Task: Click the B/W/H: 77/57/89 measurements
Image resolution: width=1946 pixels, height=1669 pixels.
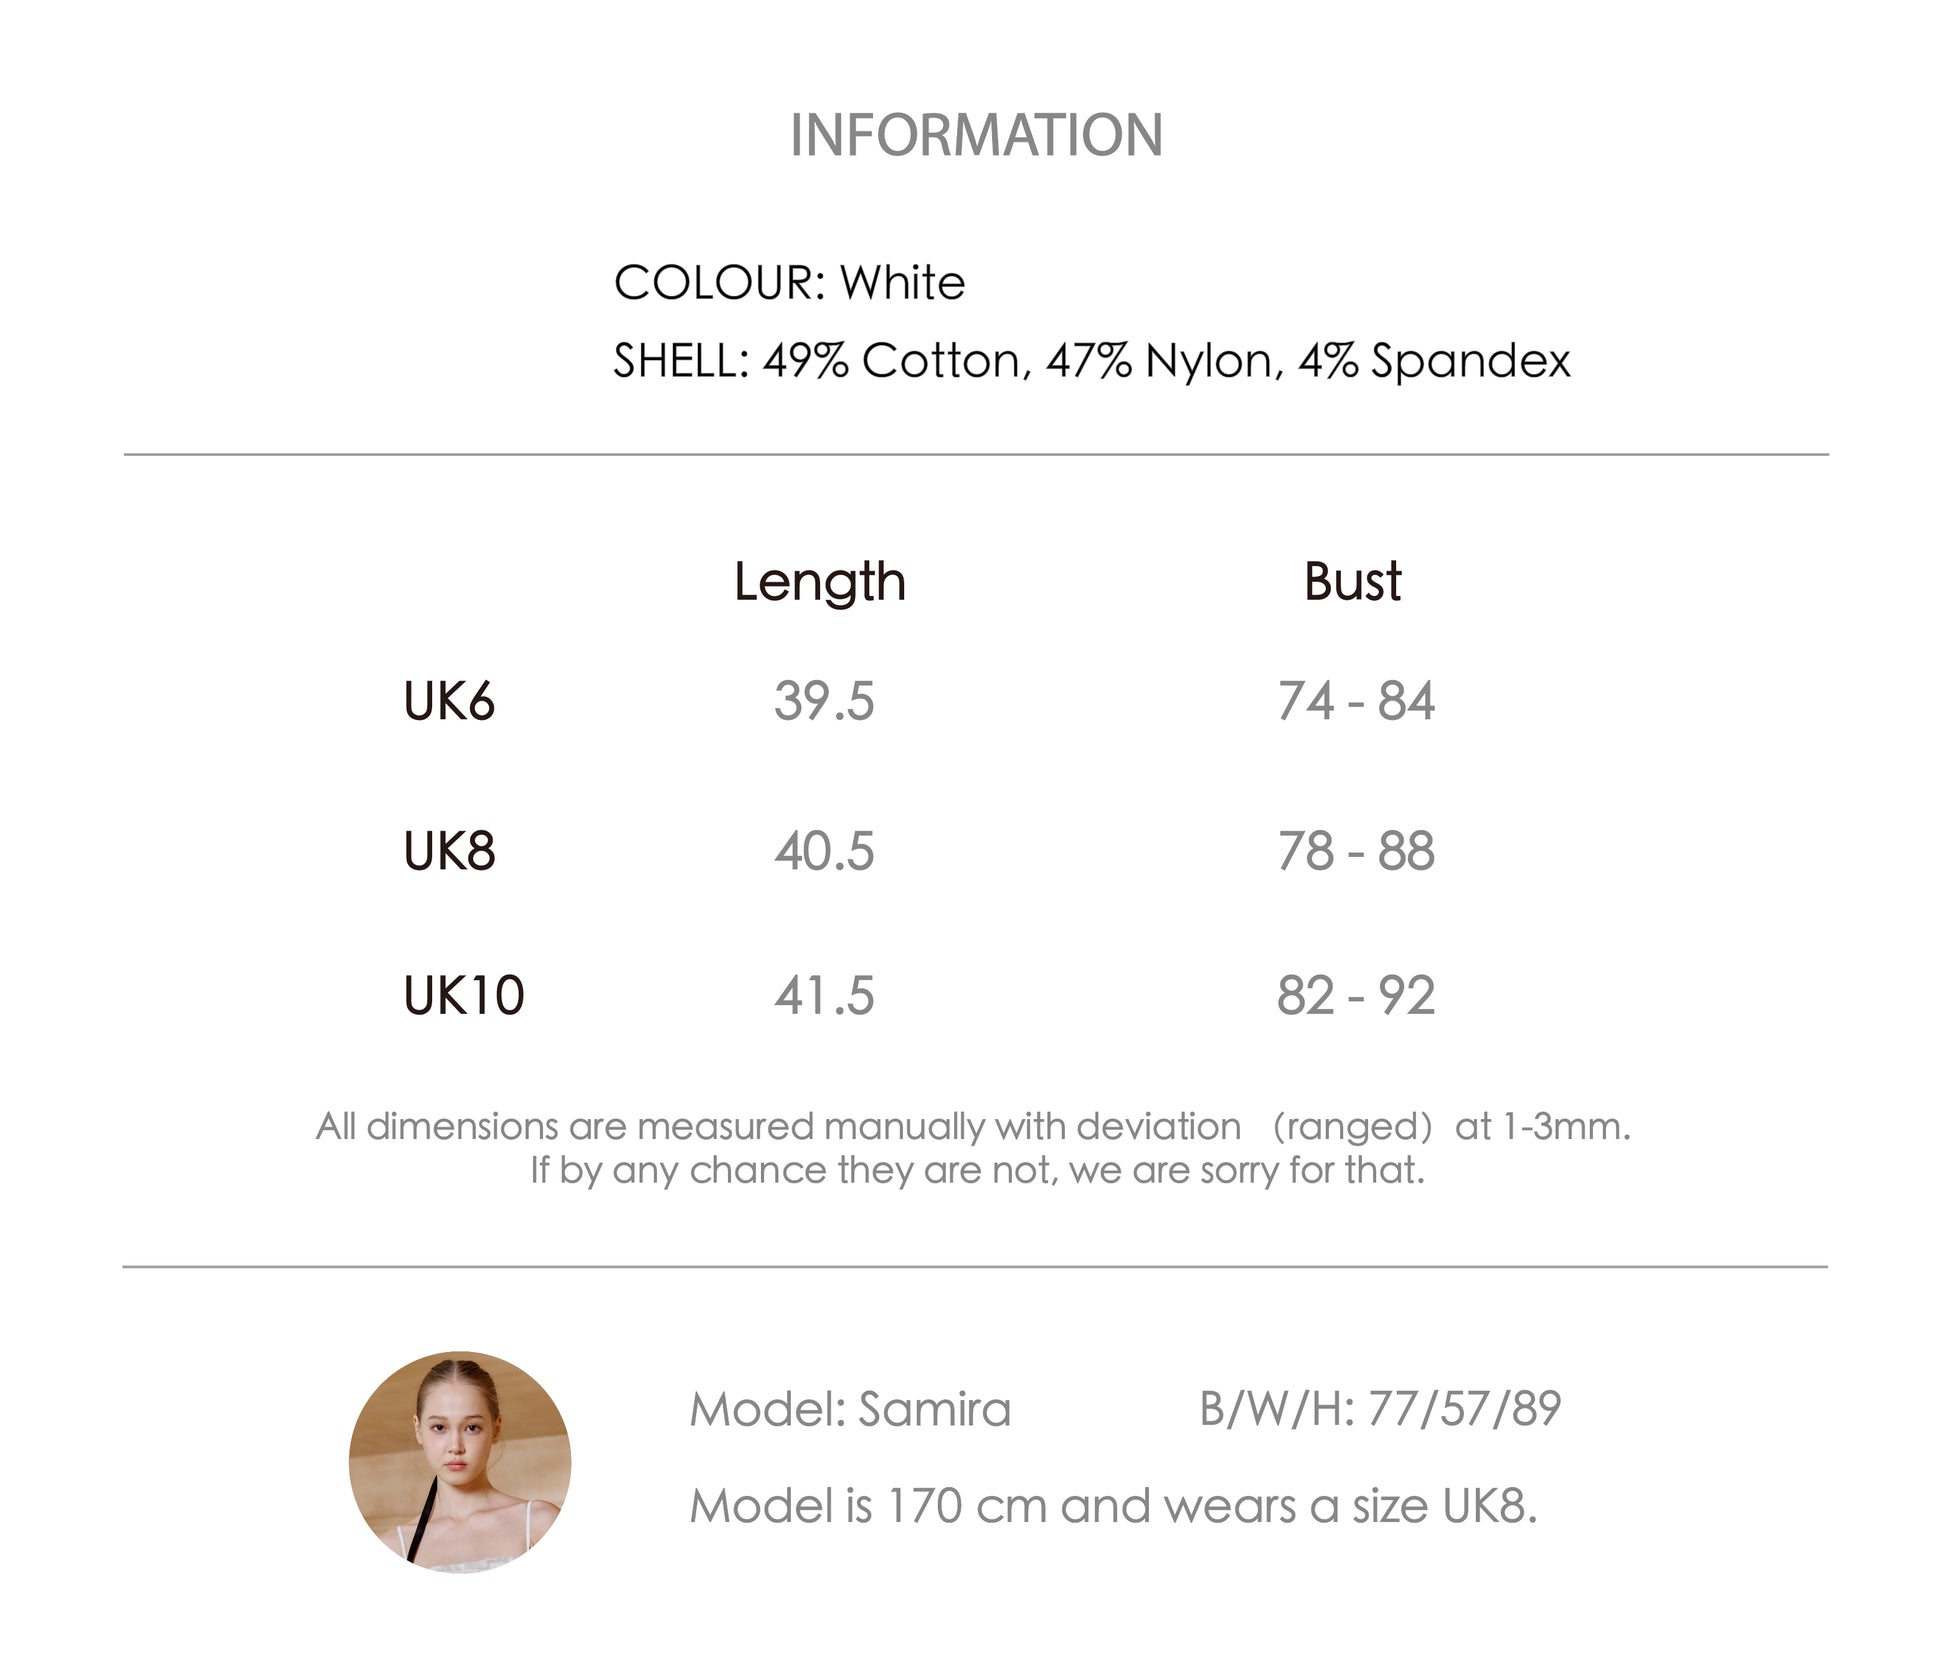Action: [x=1380, y=1409]
